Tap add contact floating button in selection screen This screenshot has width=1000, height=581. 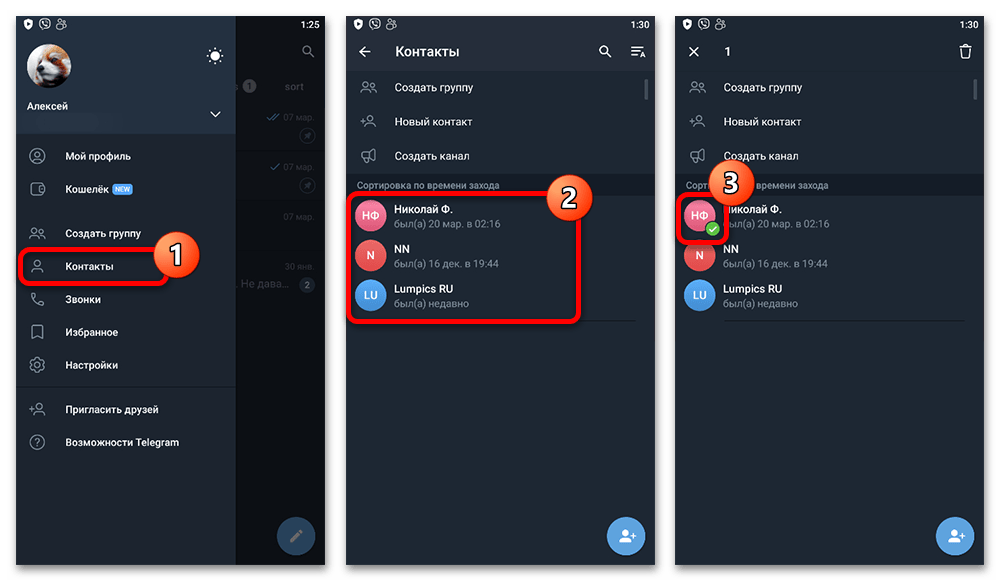pos(955,536)
